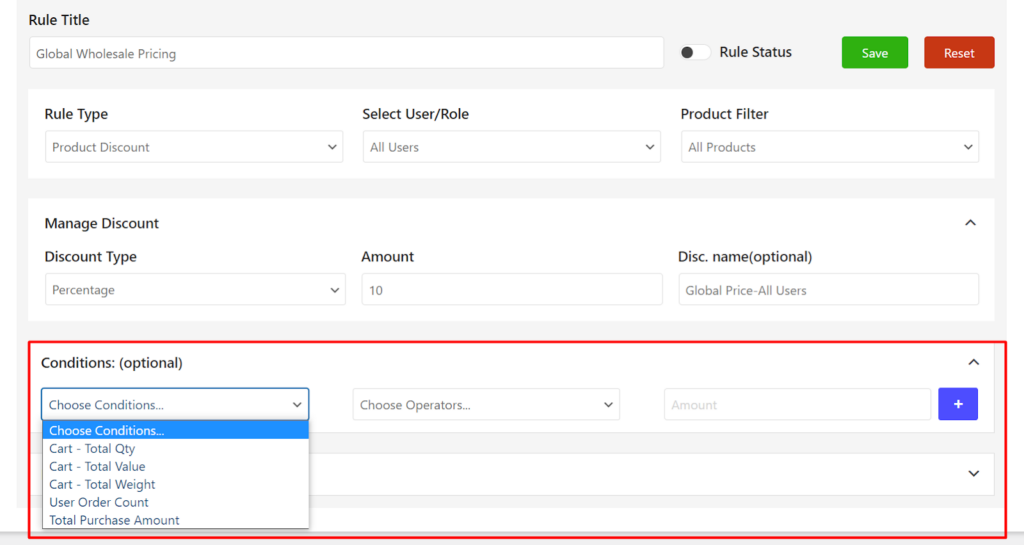The width and height of the screenshot is (1024, 545).
Task: Select Cart - Total Weight option
Action: 175,484
